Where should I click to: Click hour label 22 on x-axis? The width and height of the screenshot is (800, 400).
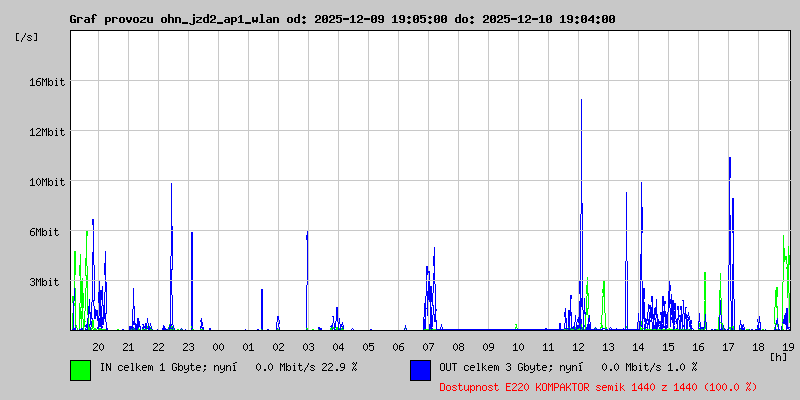click(159, 347)
